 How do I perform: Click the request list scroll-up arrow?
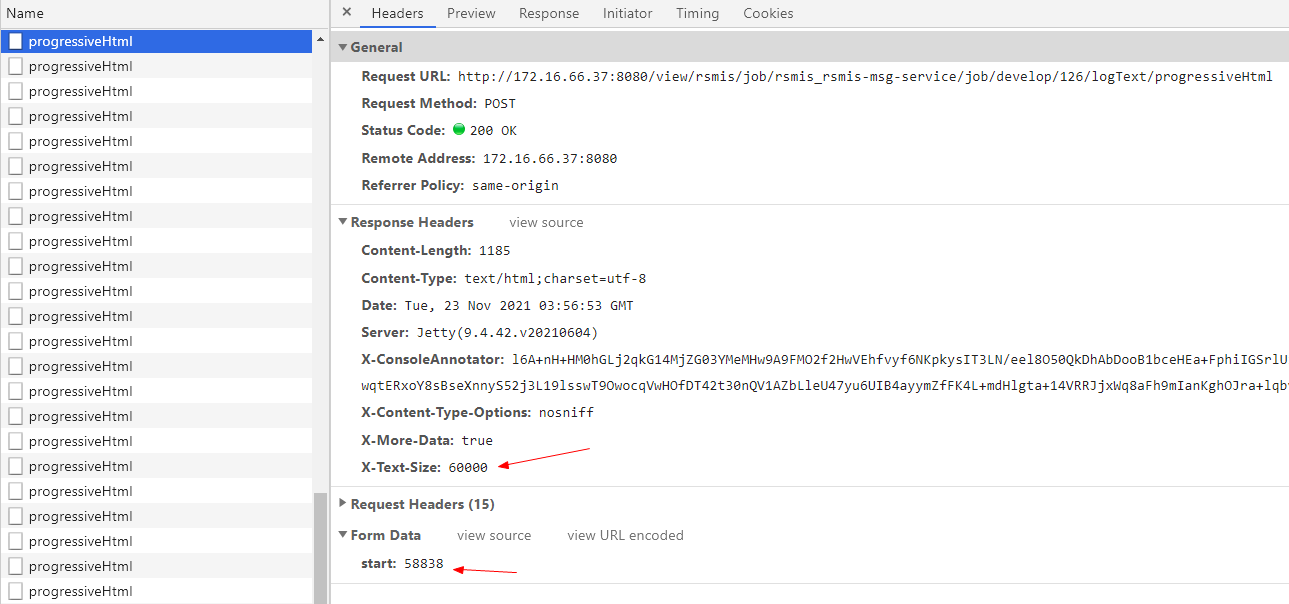[x=320, y=41]
